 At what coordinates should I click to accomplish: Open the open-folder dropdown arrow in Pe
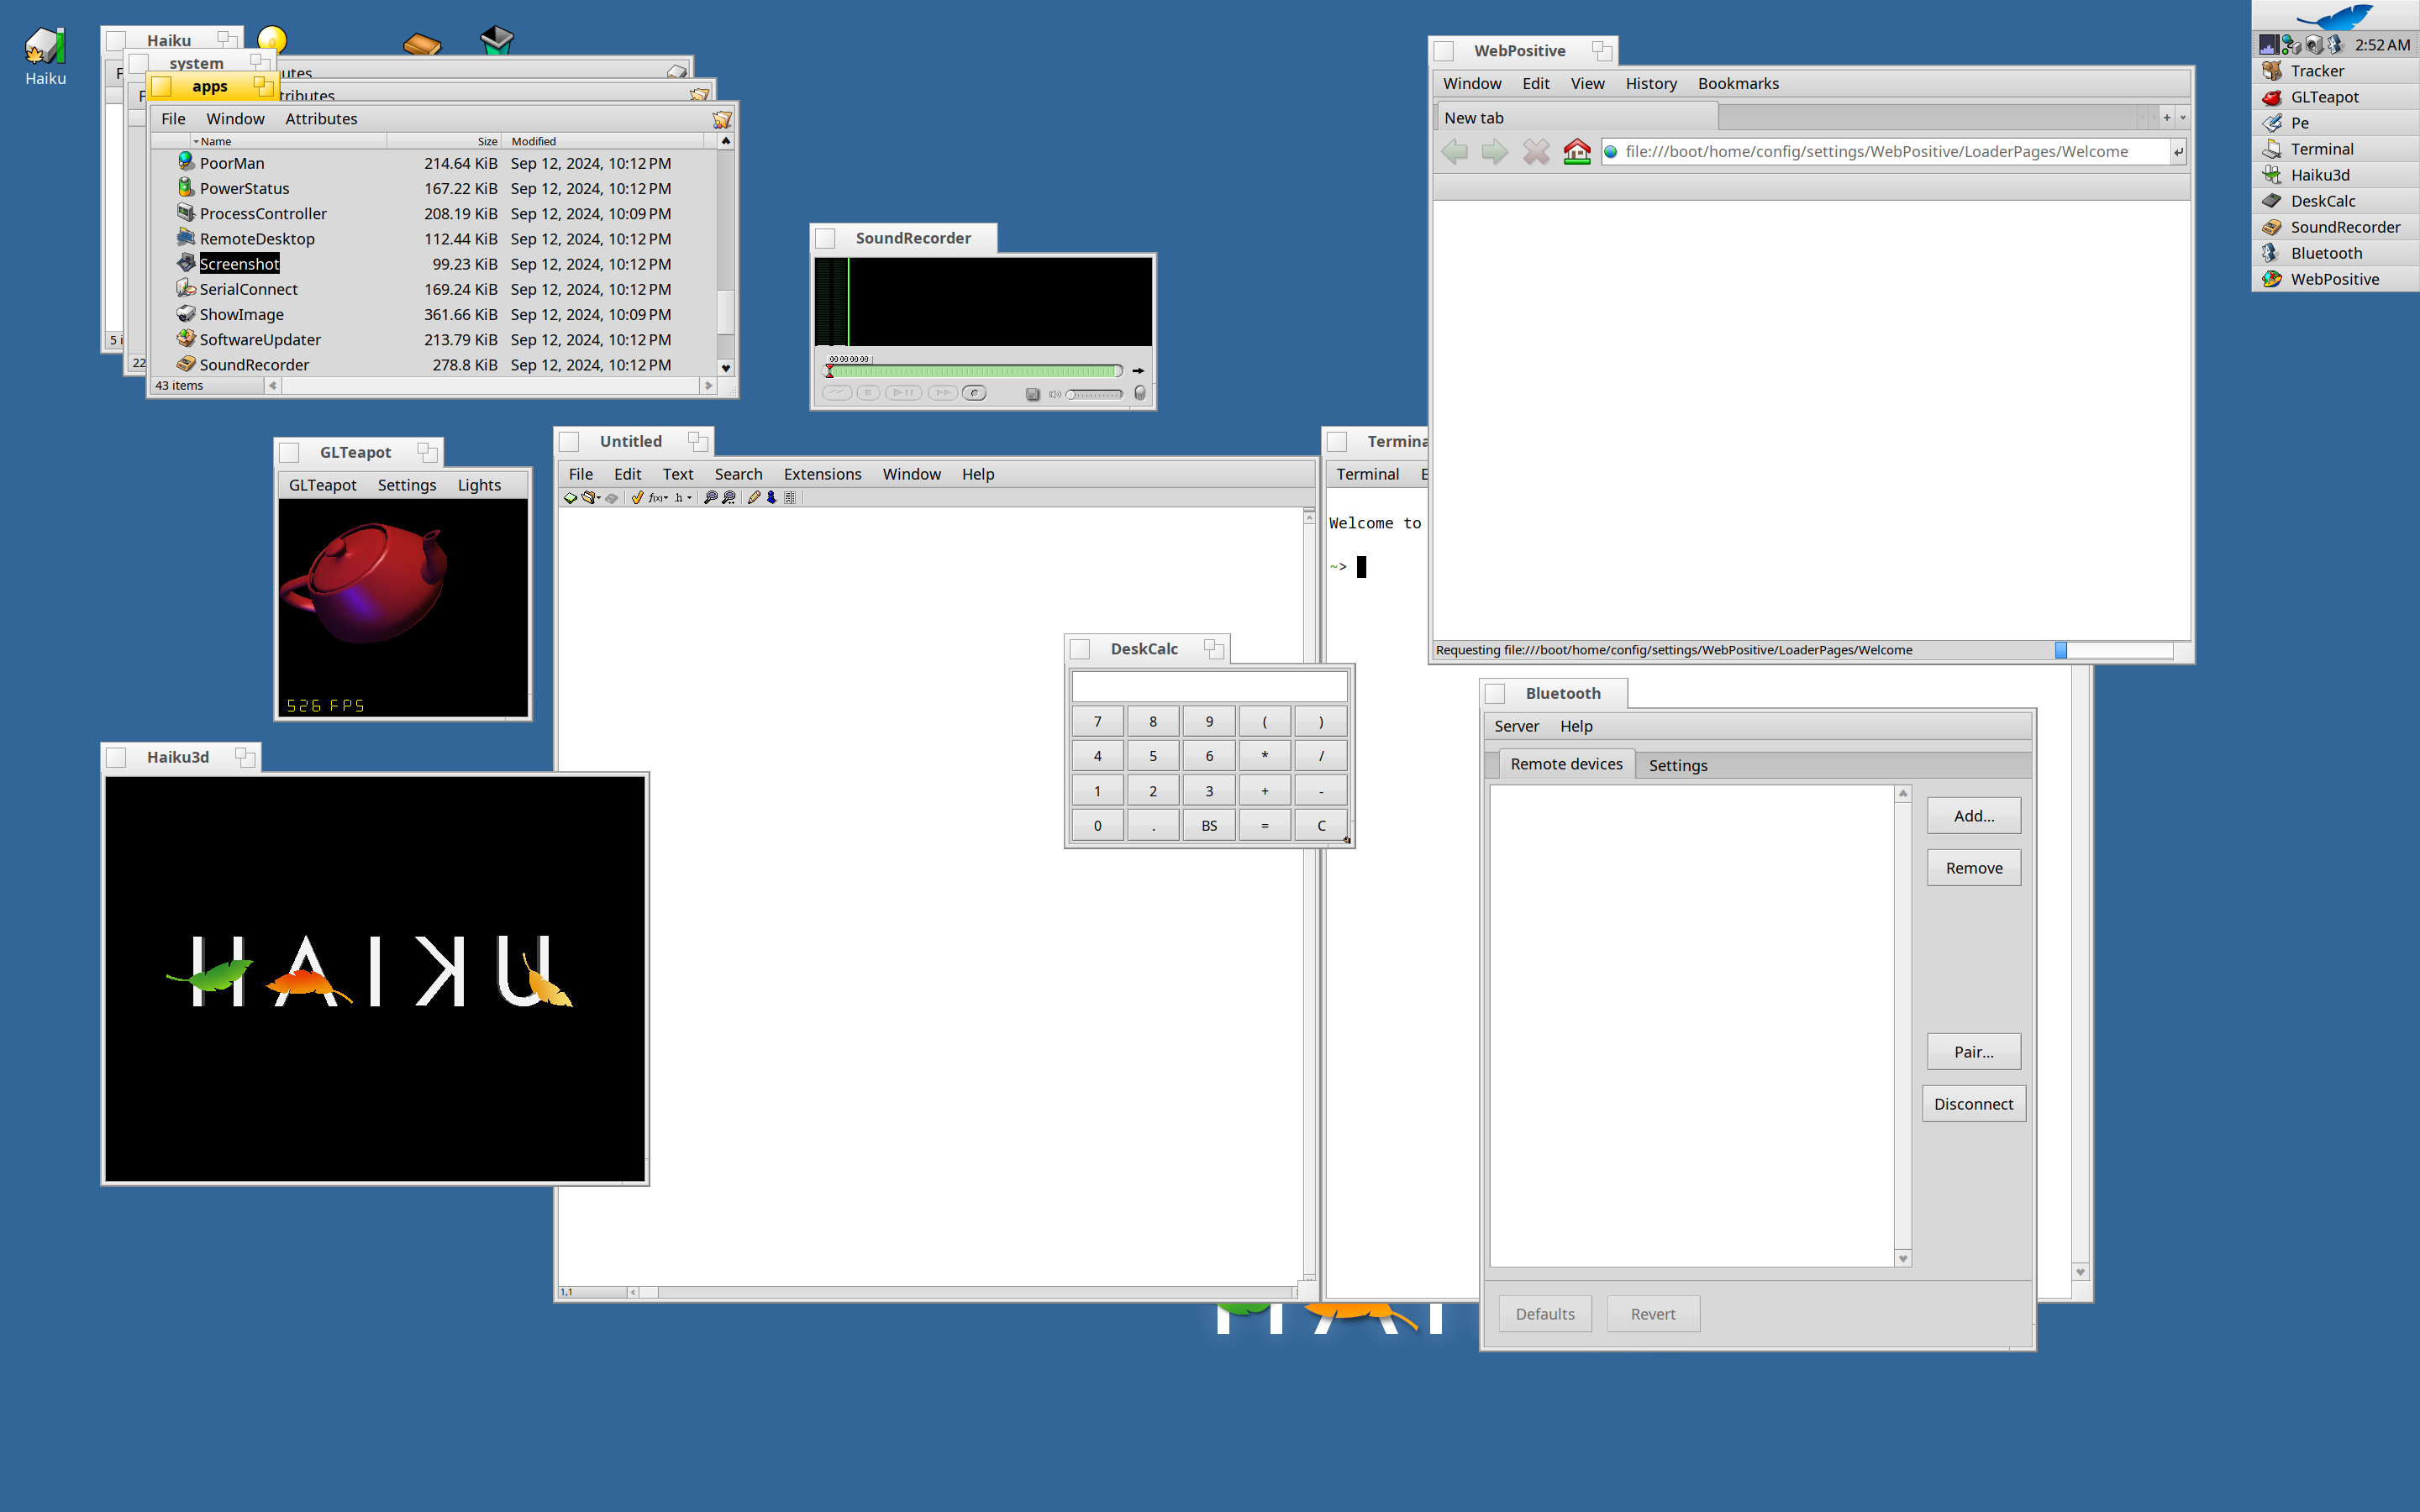(599, 498)
